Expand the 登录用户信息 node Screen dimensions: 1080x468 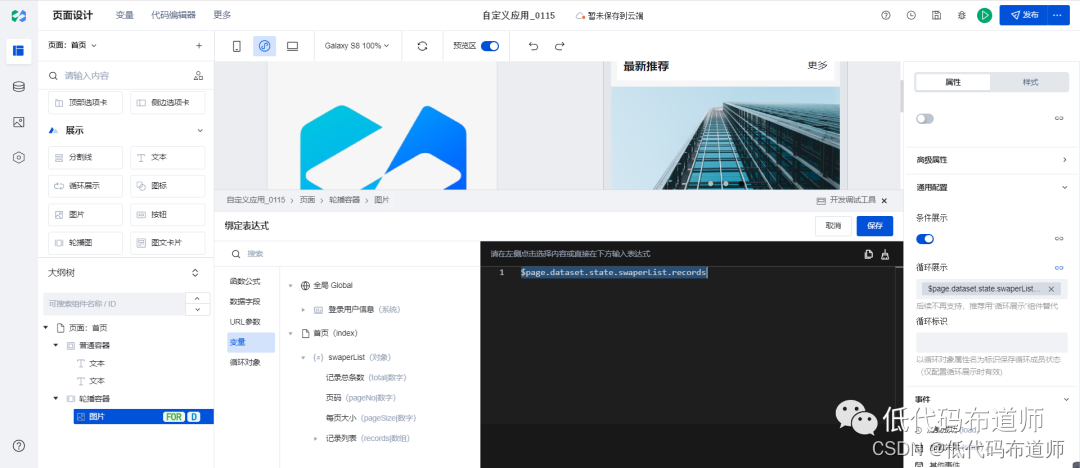point(303,310)
